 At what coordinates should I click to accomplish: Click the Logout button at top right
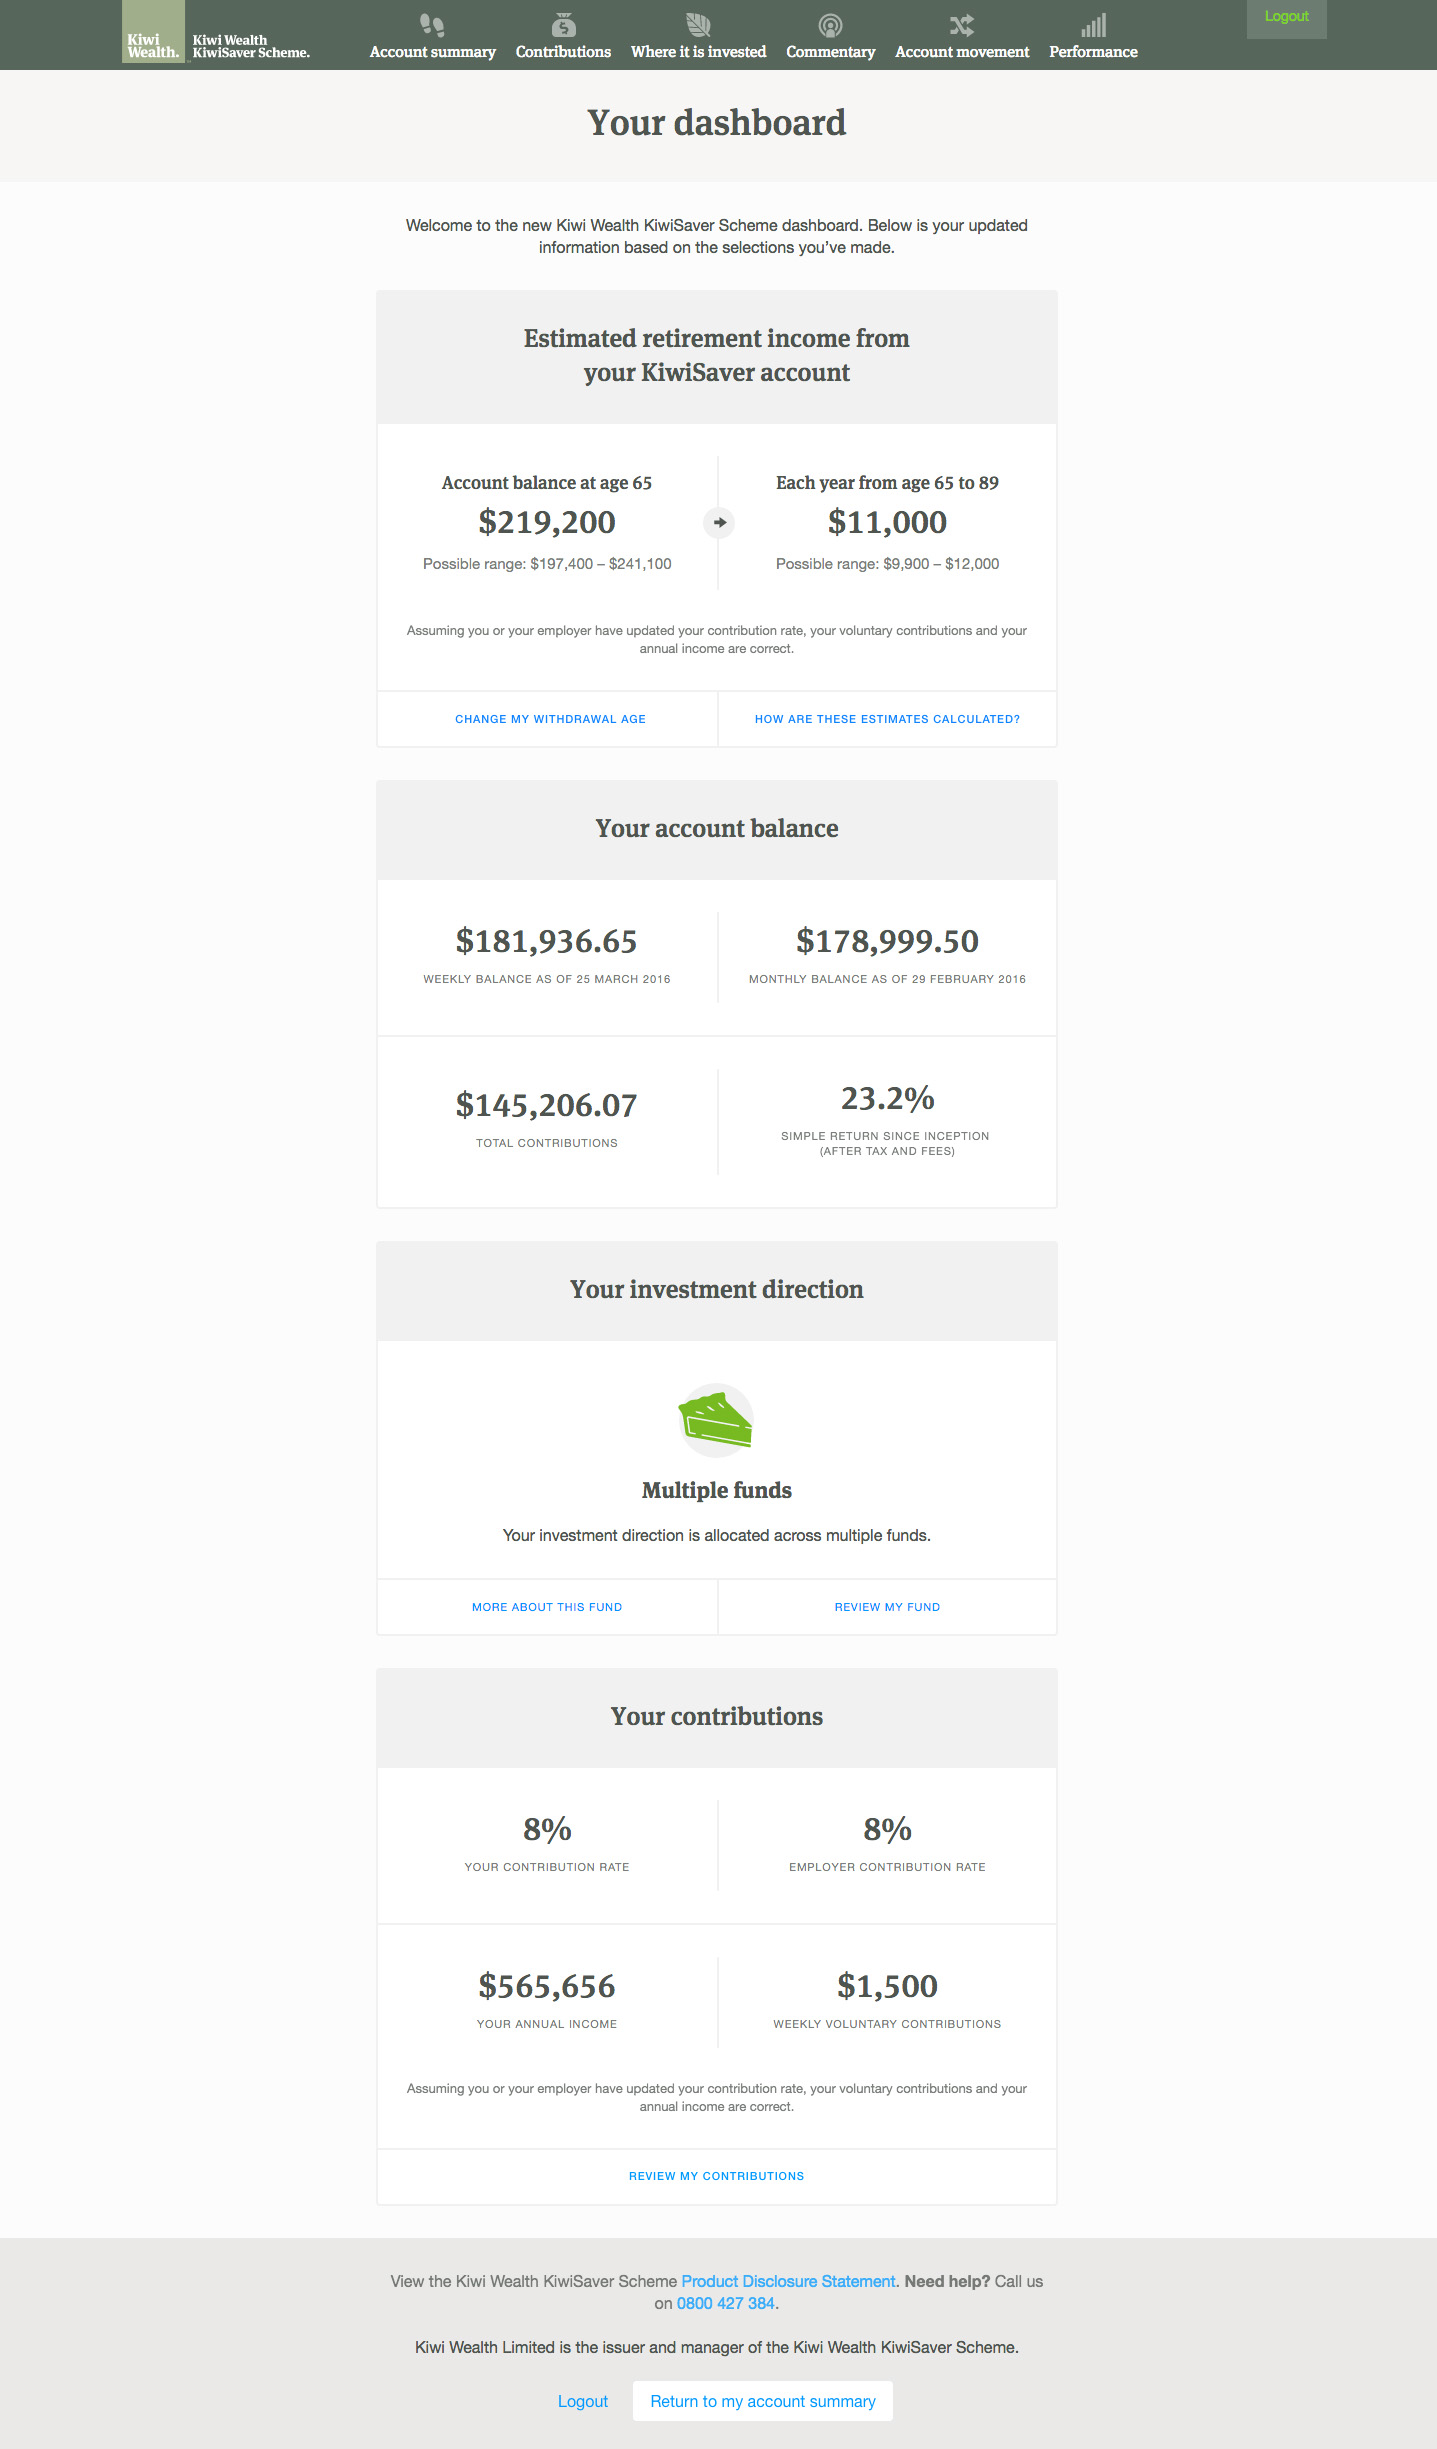(1286, 18)
